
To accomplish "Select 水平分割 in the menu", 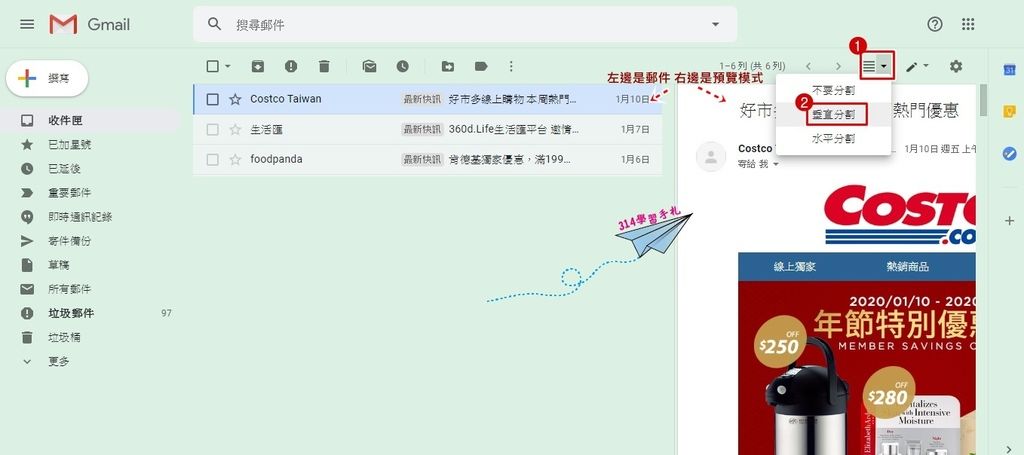I will pyautogui.click(x=833, y=138).
